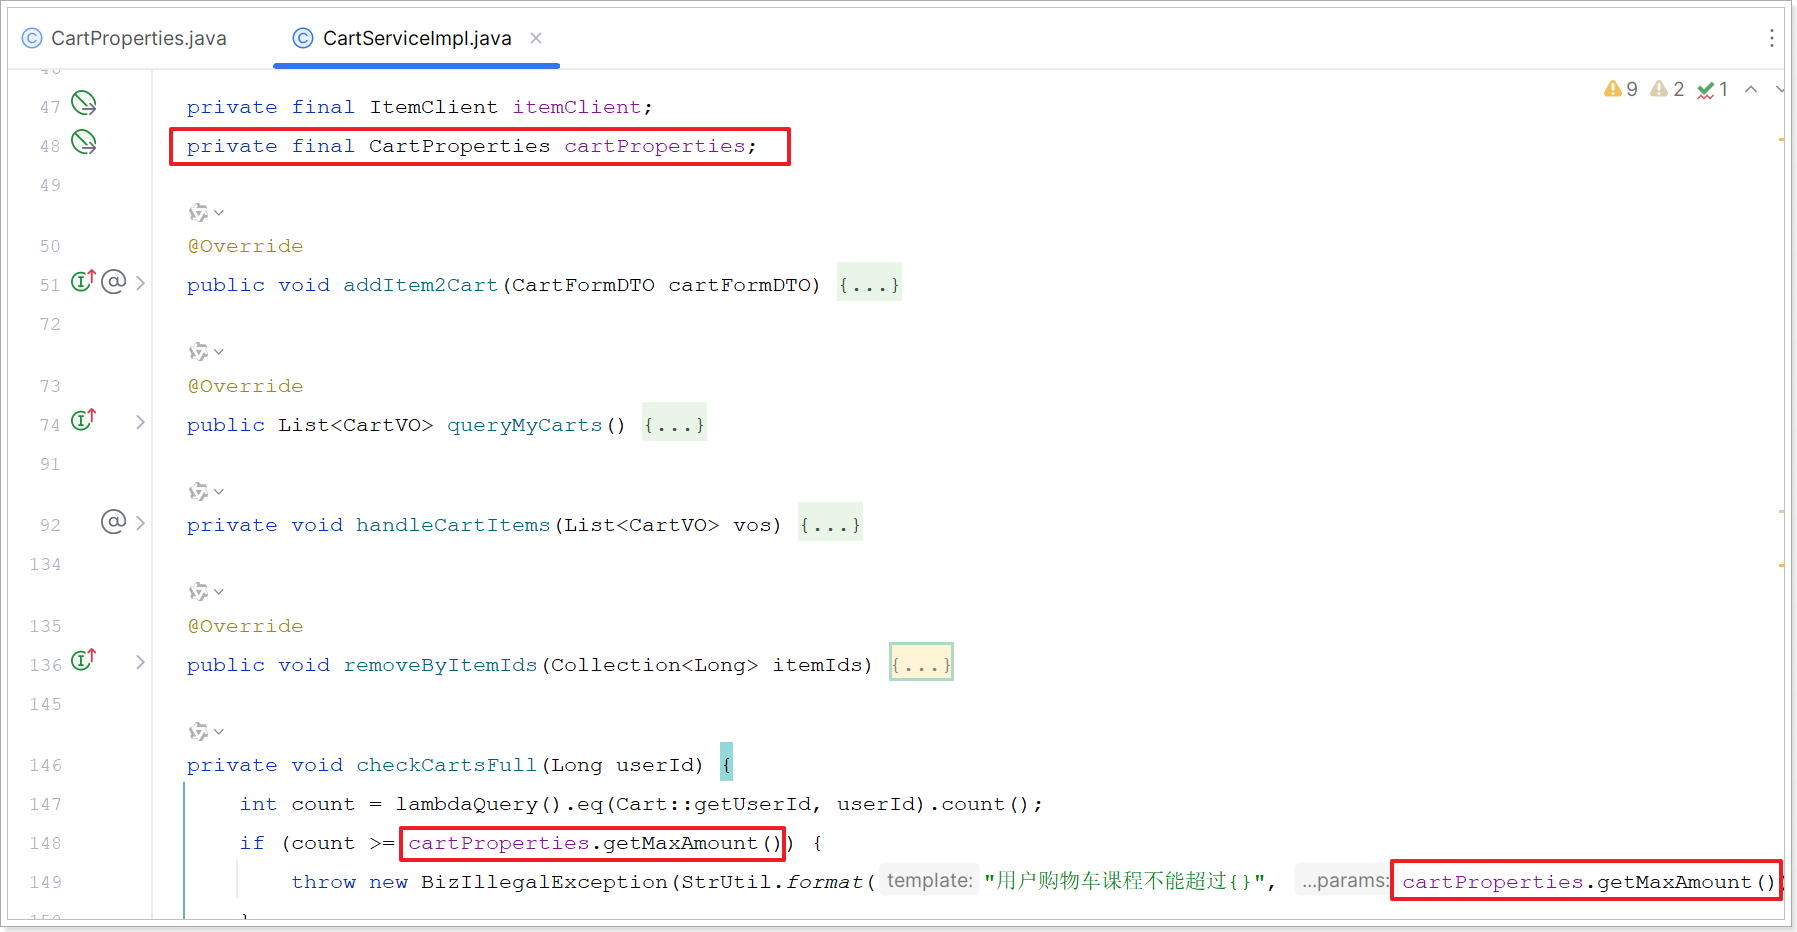Click the CartProperties type on line 48
The image size is (1797, 932).
coord(459,146)
